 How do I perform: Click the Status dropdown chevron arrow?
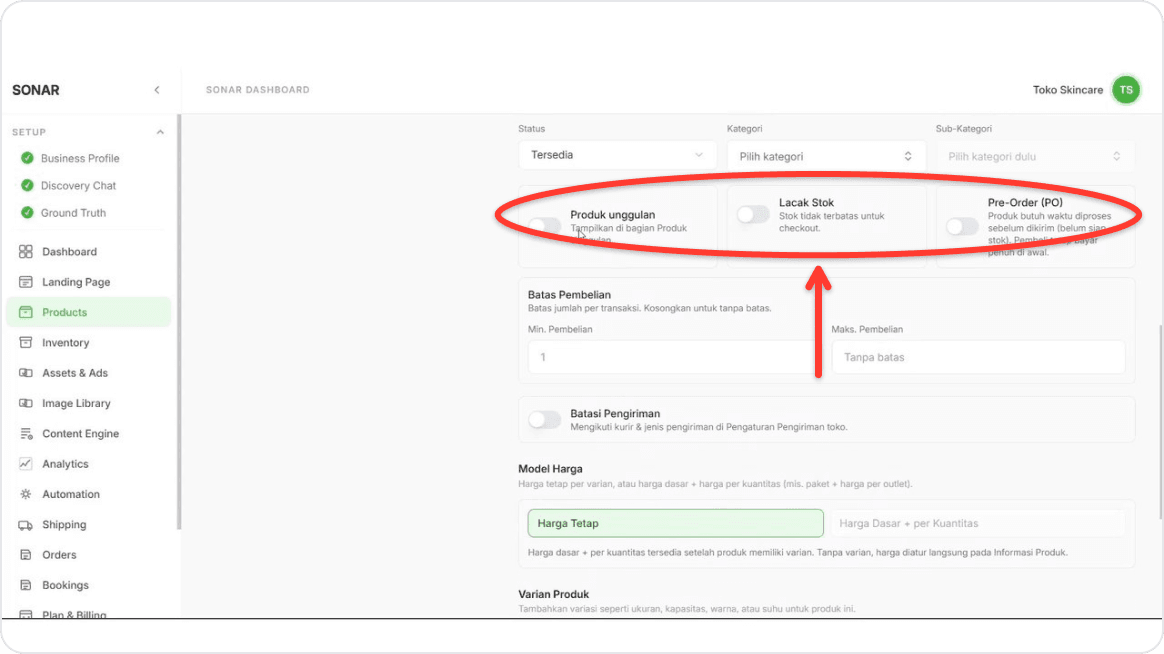pyautogui.click(x=699, y=155)
